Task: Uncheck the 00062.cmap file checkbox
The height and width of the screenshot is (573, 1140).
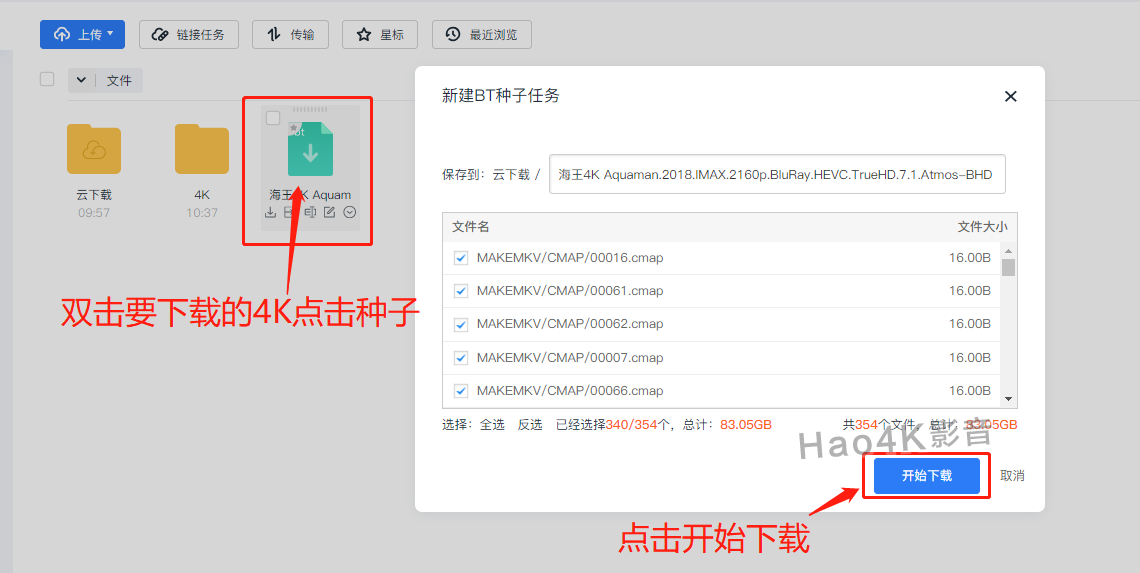Action: coord(461,324)
